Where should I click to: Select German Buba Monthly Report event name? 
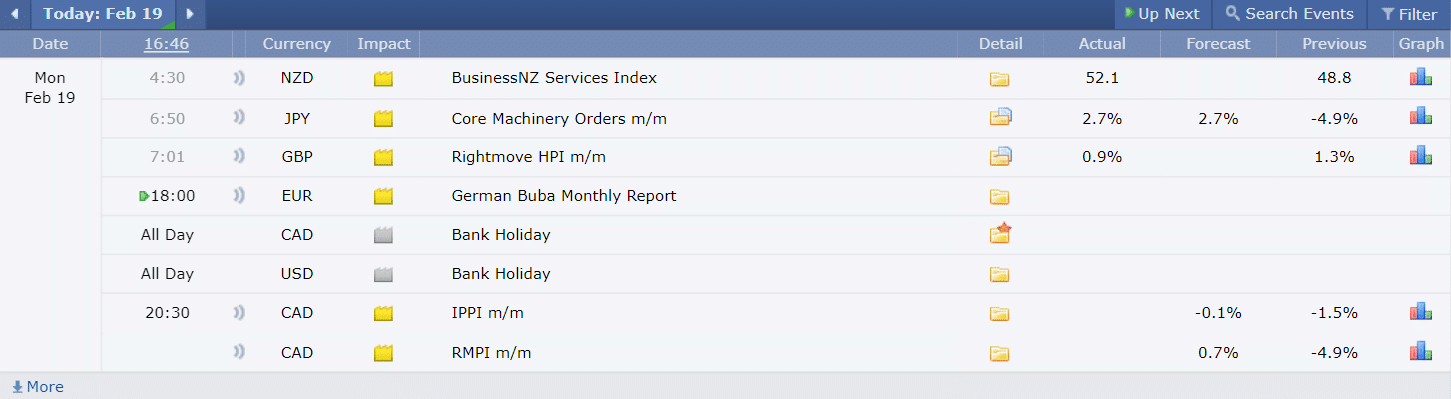click(564, 196)
